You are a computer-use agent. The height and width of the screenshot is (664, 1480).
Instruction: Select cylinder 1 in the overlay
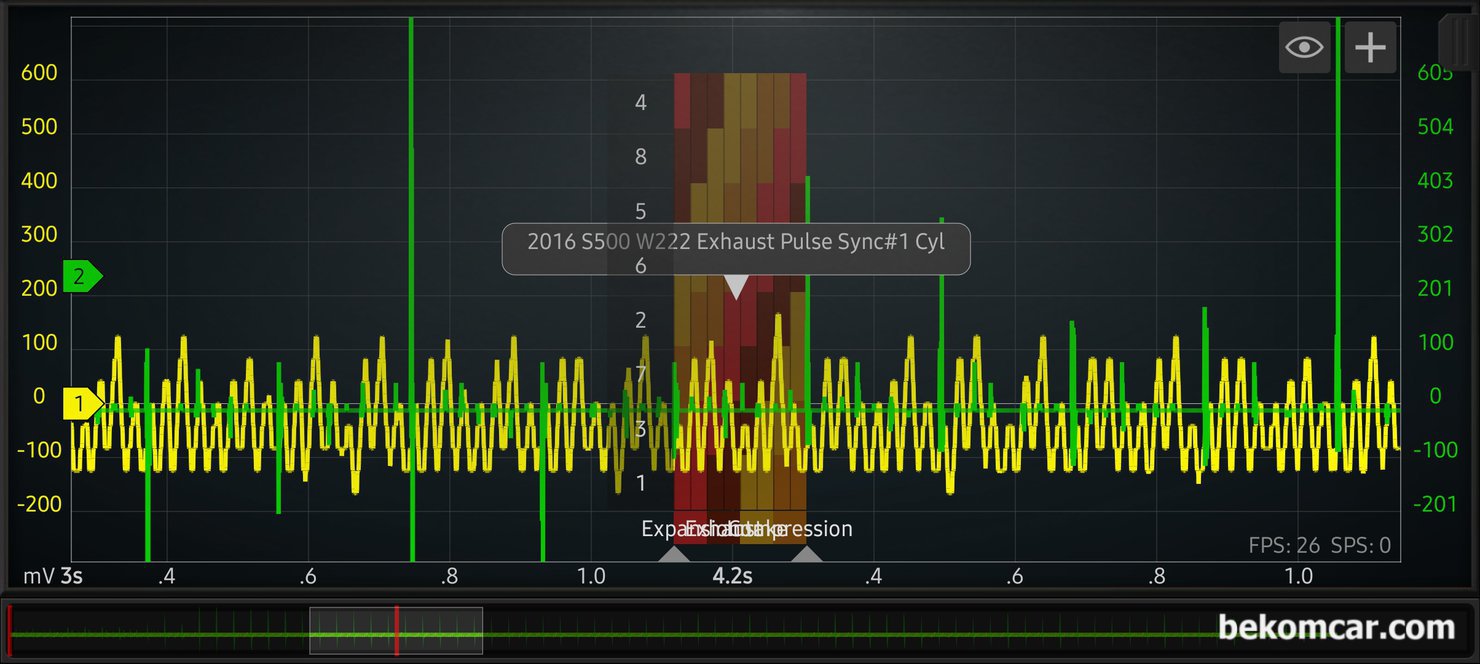tap(641, 483)
